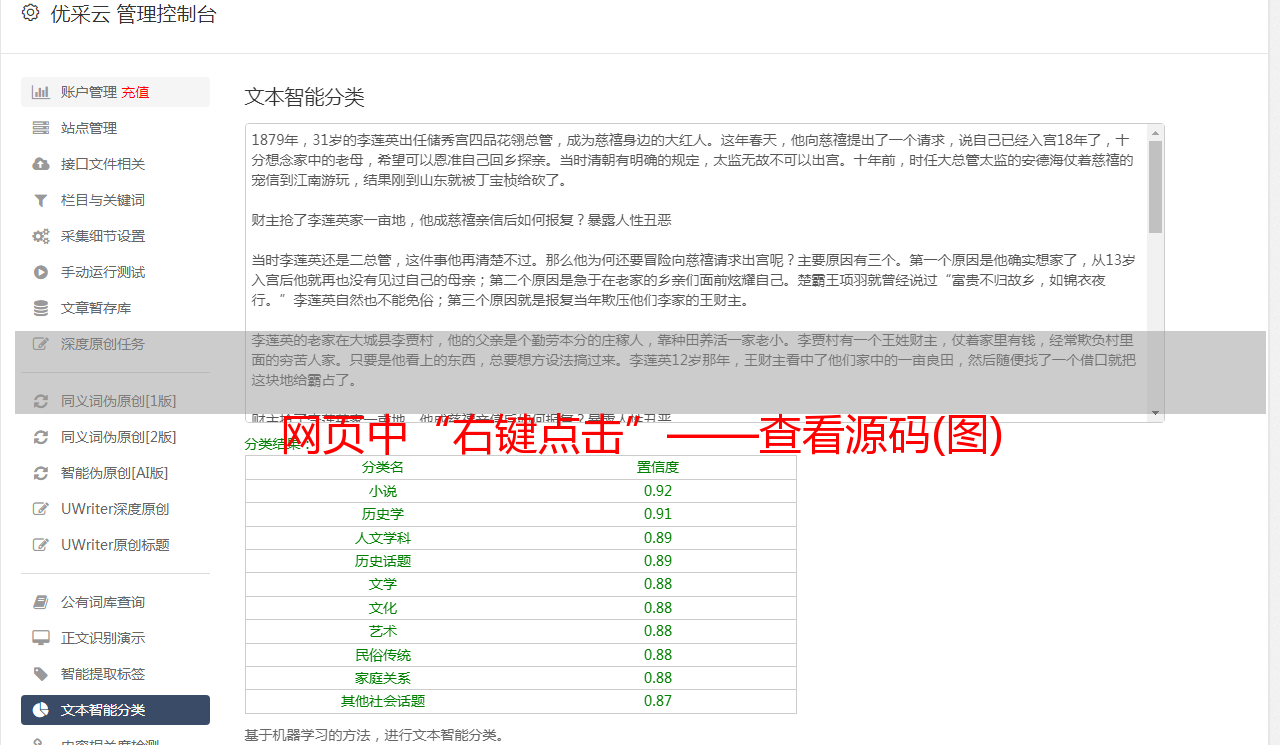
Task: Click the refresh icon for 同义词伪原创[1版]
Action: click(41, 401)
